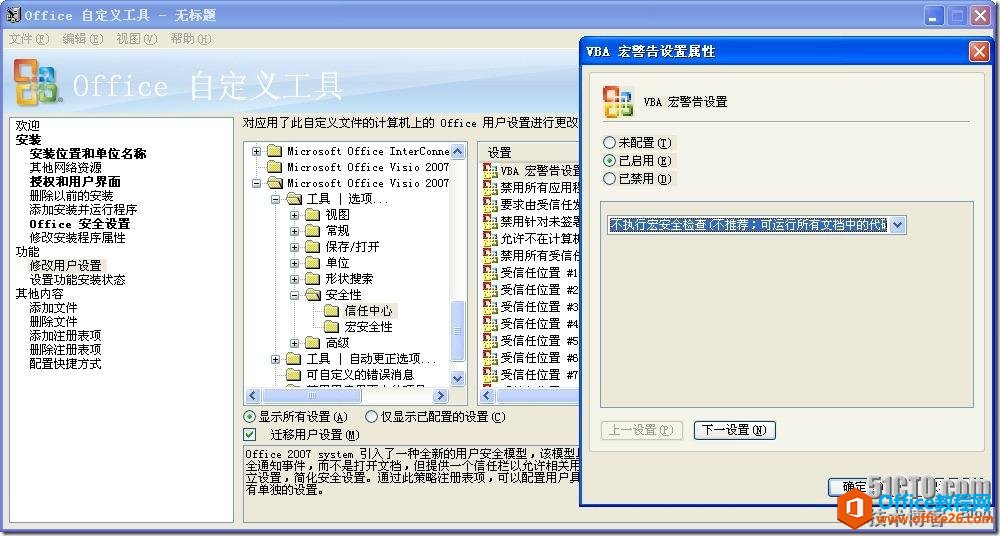Click the 受信任位置 #4 setting icon
The width and height of the screenshot is (1000, 536).
[x=490, y=324]
